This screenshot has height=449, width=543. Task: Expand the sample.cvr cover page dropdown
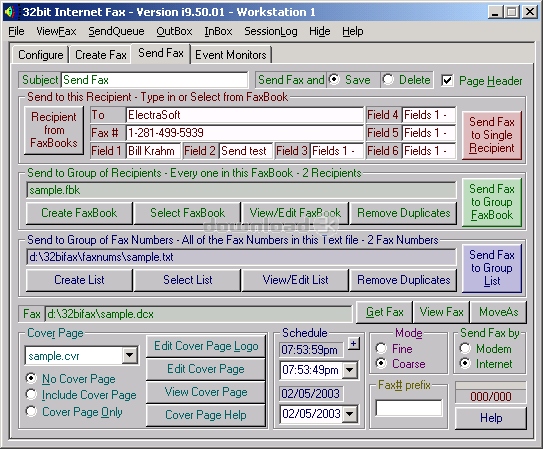coord(130,355)
